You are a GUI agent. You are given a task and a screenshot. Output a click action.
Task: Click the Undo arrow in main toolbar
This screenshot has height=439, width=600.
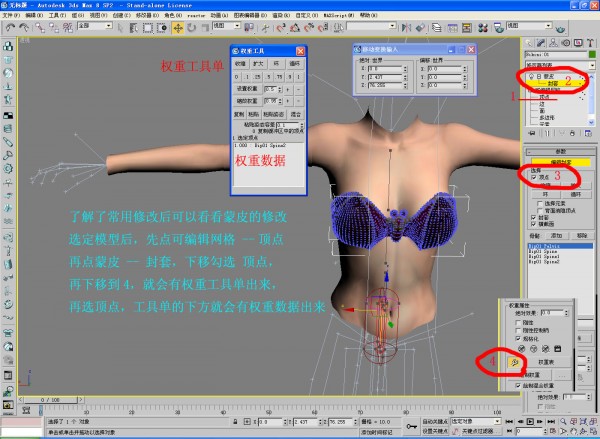[8, 25]
